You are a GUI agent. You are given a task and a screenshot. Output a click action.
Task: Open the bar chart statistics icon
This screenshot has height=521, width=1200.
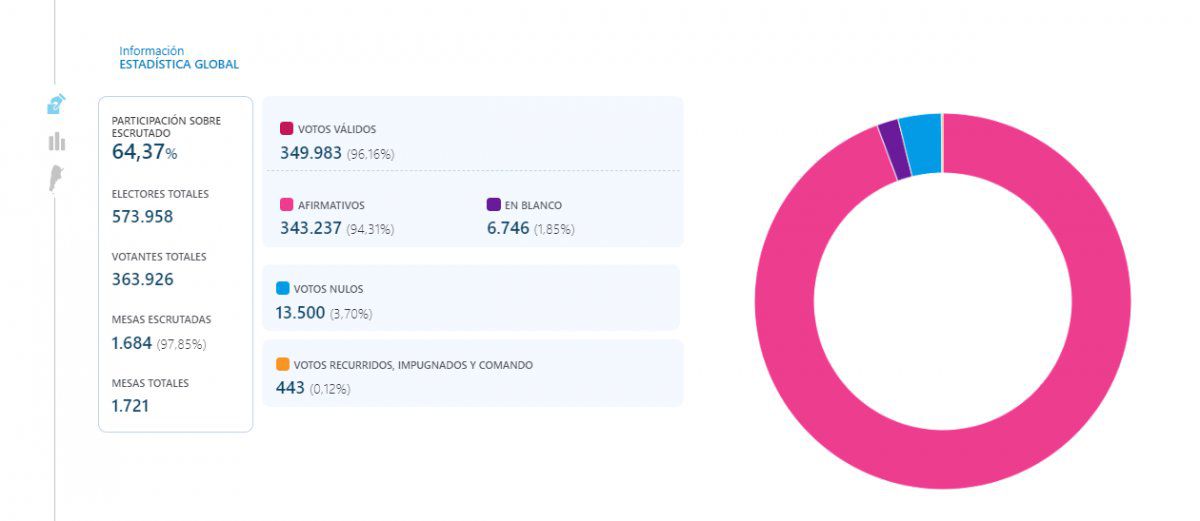(57, 142)
